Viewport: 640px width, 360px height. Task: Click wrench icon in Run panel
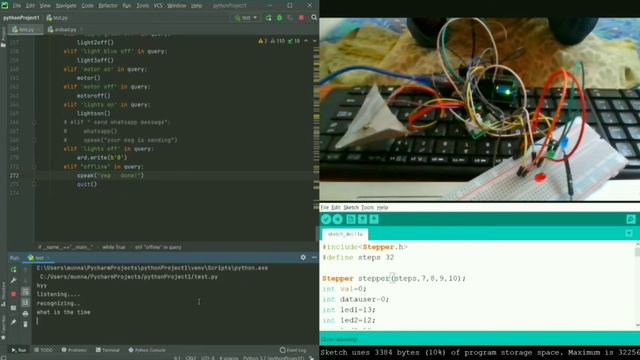(13, 280)
